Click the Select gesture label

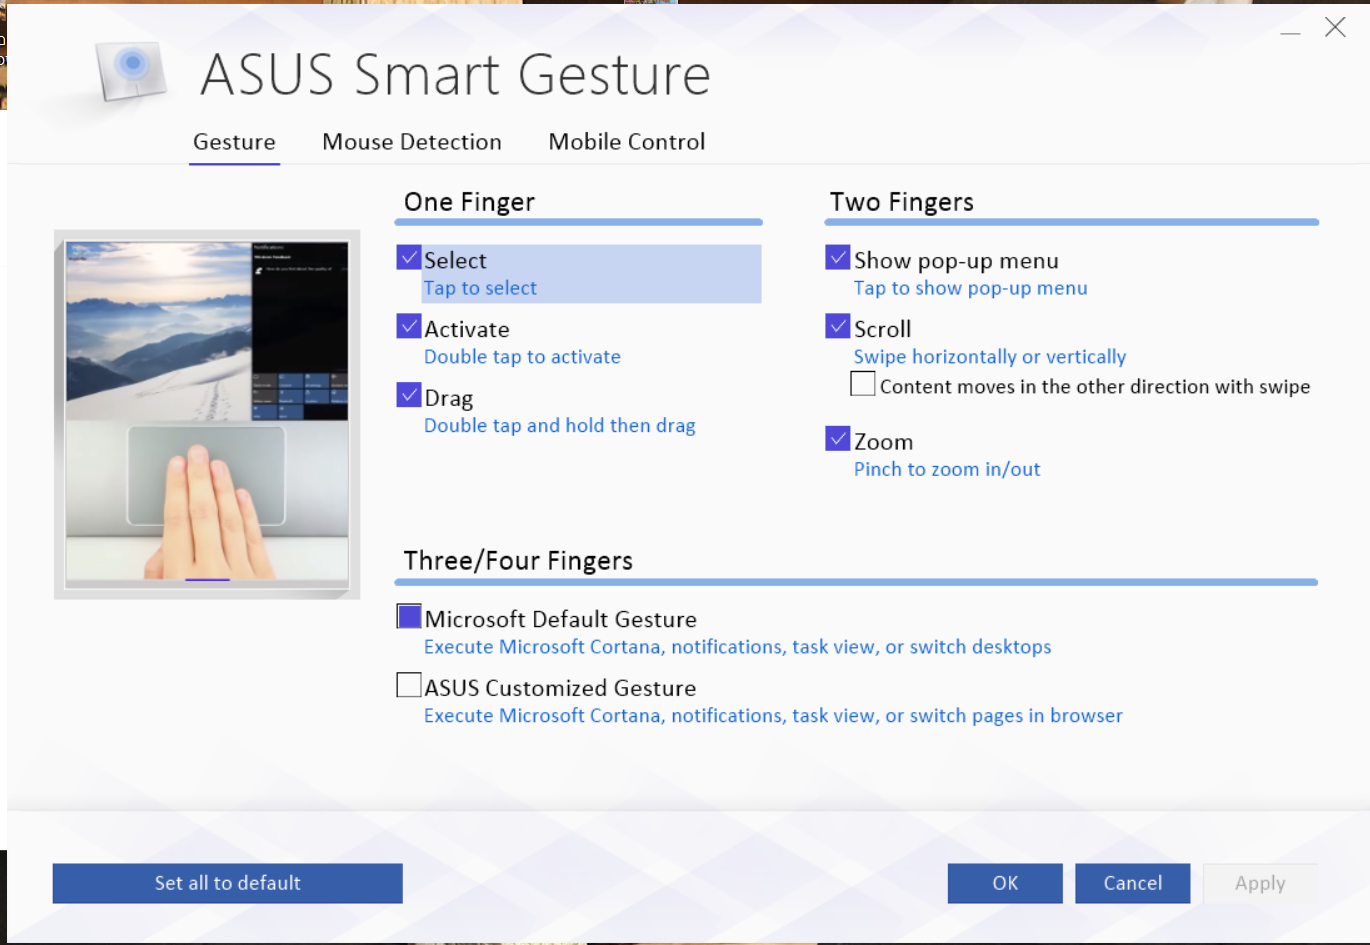point(455,260)
